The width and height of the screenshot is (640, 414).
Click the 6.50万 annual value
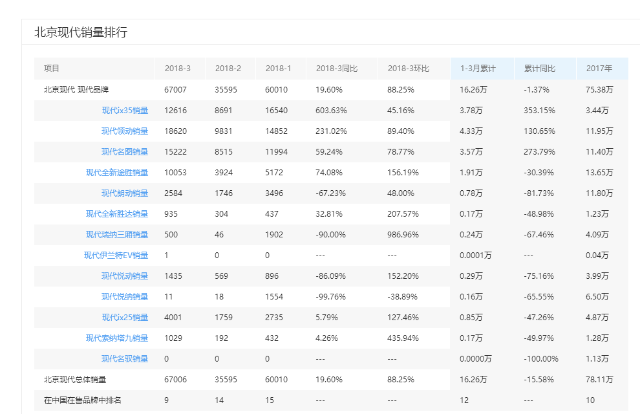click(x=597, y=296)
